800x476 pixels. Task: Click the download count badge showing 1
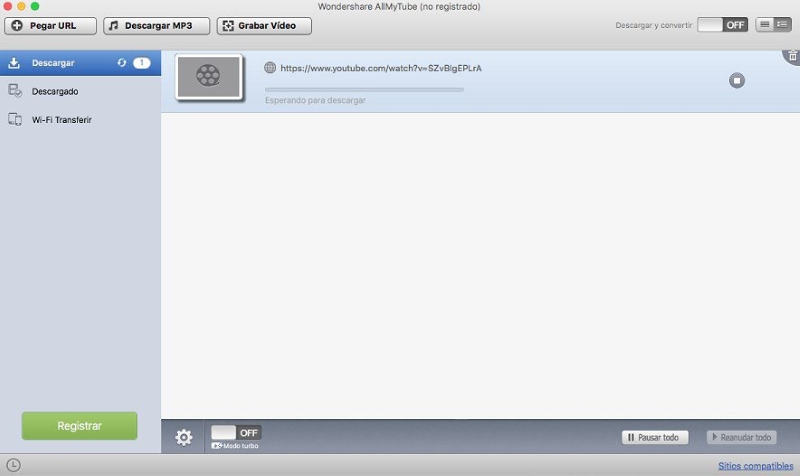point(142,63)
